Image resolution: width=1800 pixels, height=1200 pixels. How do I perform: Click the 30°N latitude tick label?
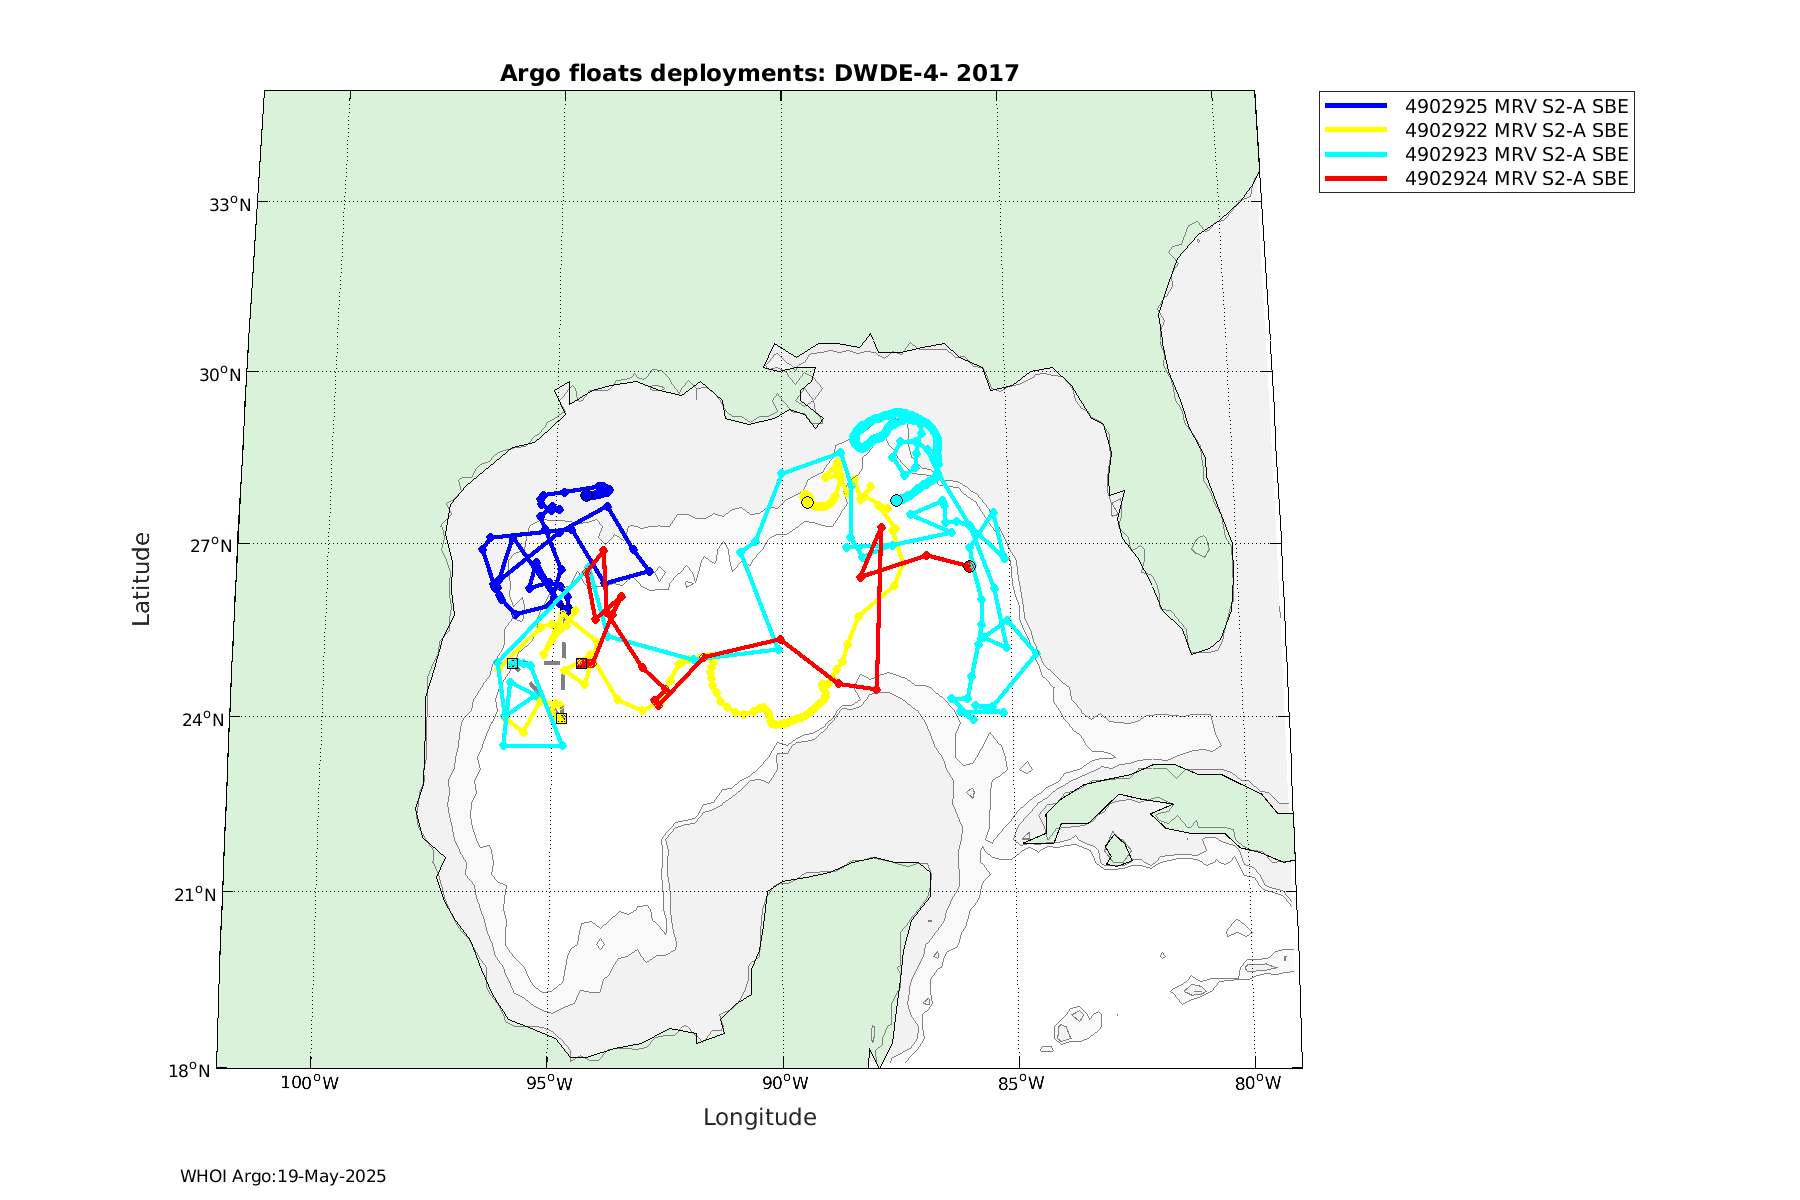pyautogui.click(x=220, y=374)
